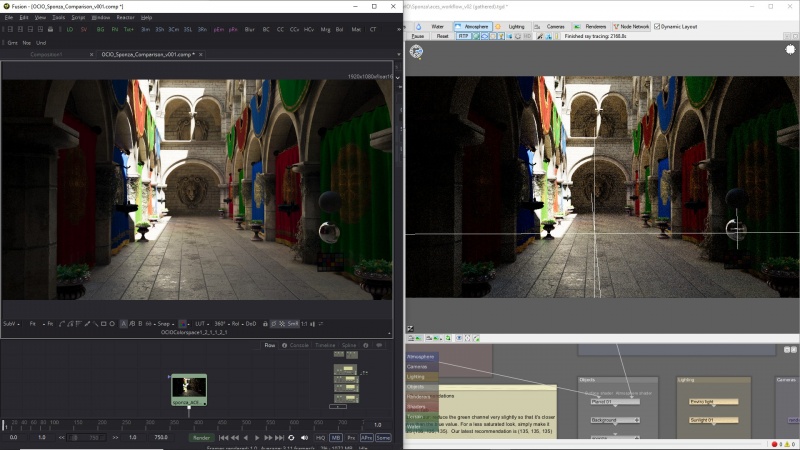
Task: Click the white sun icon in Terragen preview
Action: [790, 49]
